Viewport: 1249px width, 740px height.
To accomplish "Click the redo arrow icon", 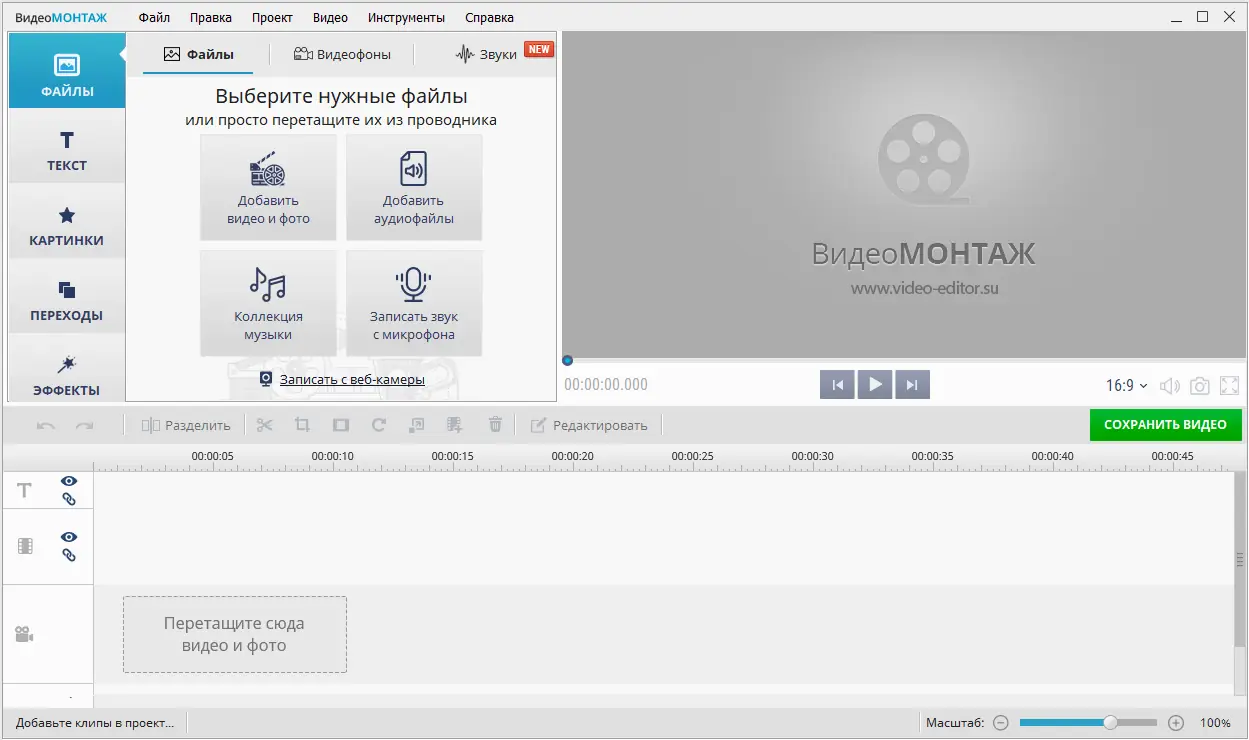I will point(84,426).
